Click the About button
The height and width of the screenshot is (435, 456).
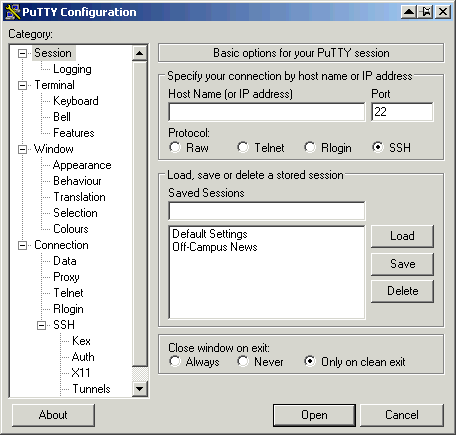coord(53,415)
